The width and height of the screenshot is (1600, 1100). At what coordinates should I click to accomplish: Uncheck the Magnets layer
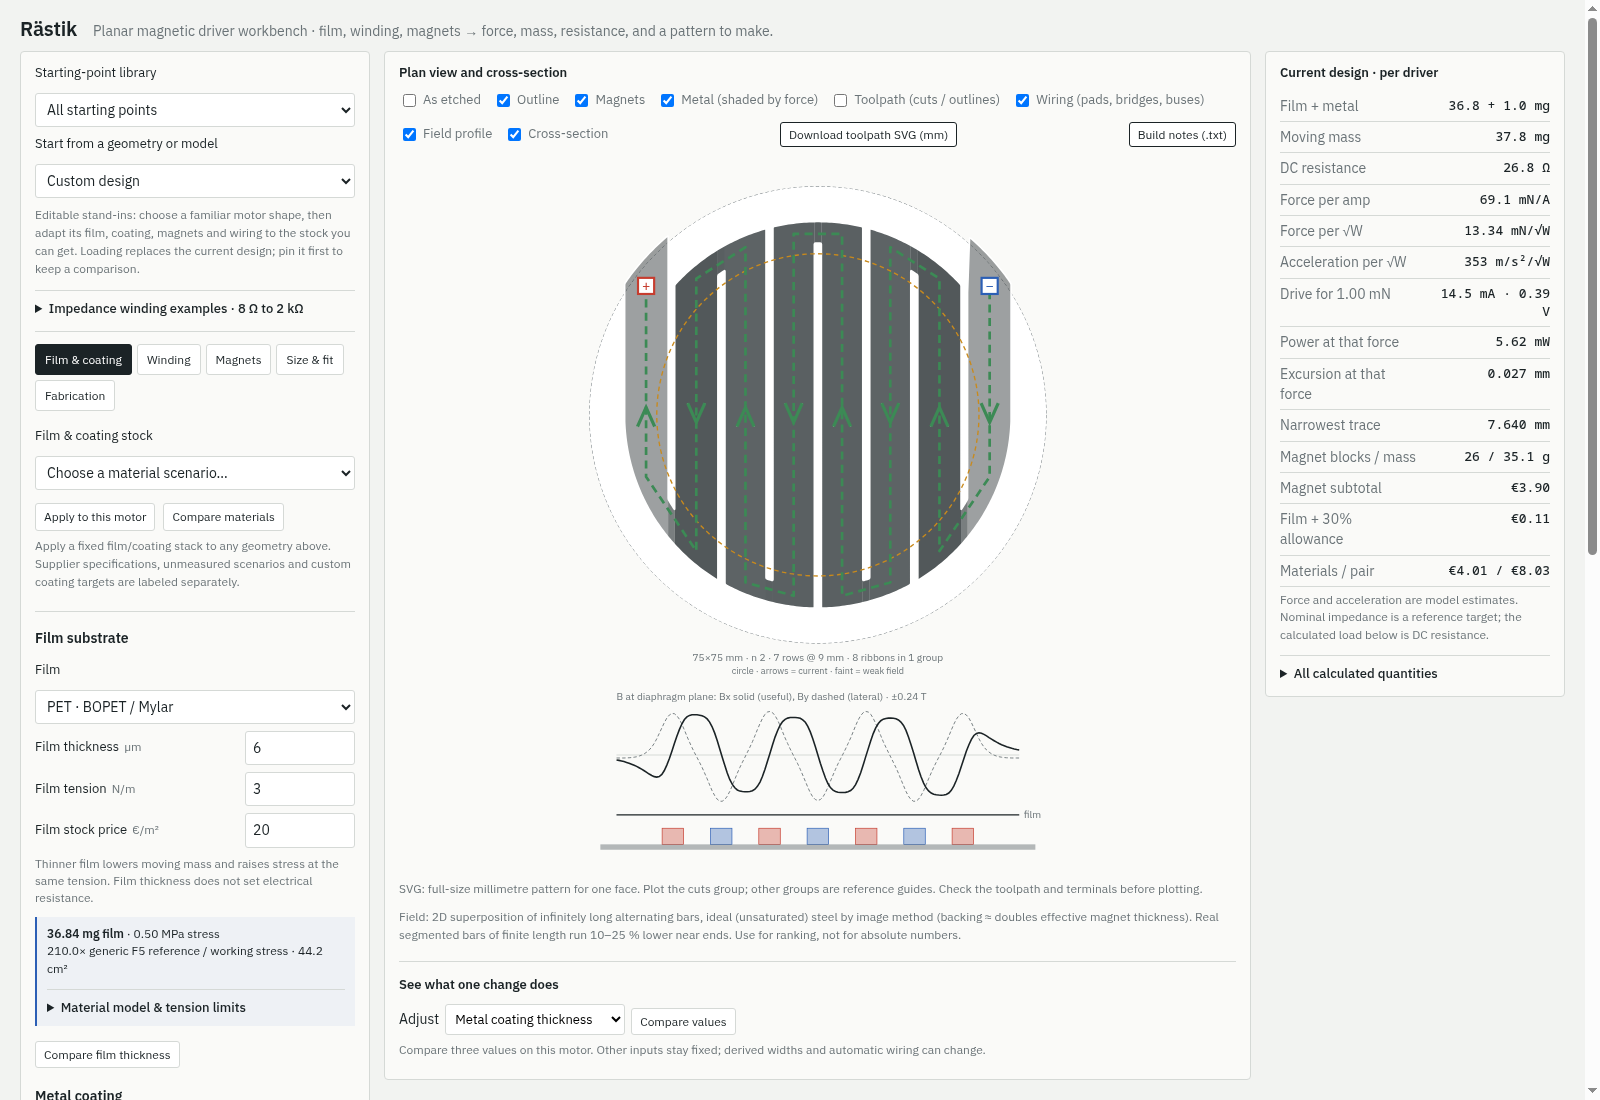pyautogui.click(x=581, y=101)
